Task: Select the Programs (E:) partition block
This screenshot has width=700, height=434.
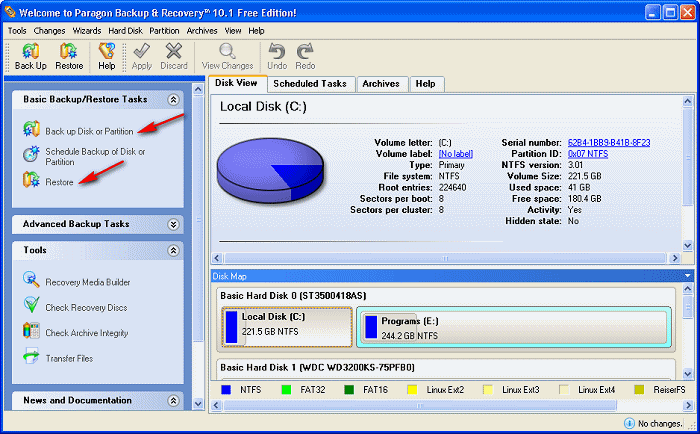Action: tap(514, 327)
